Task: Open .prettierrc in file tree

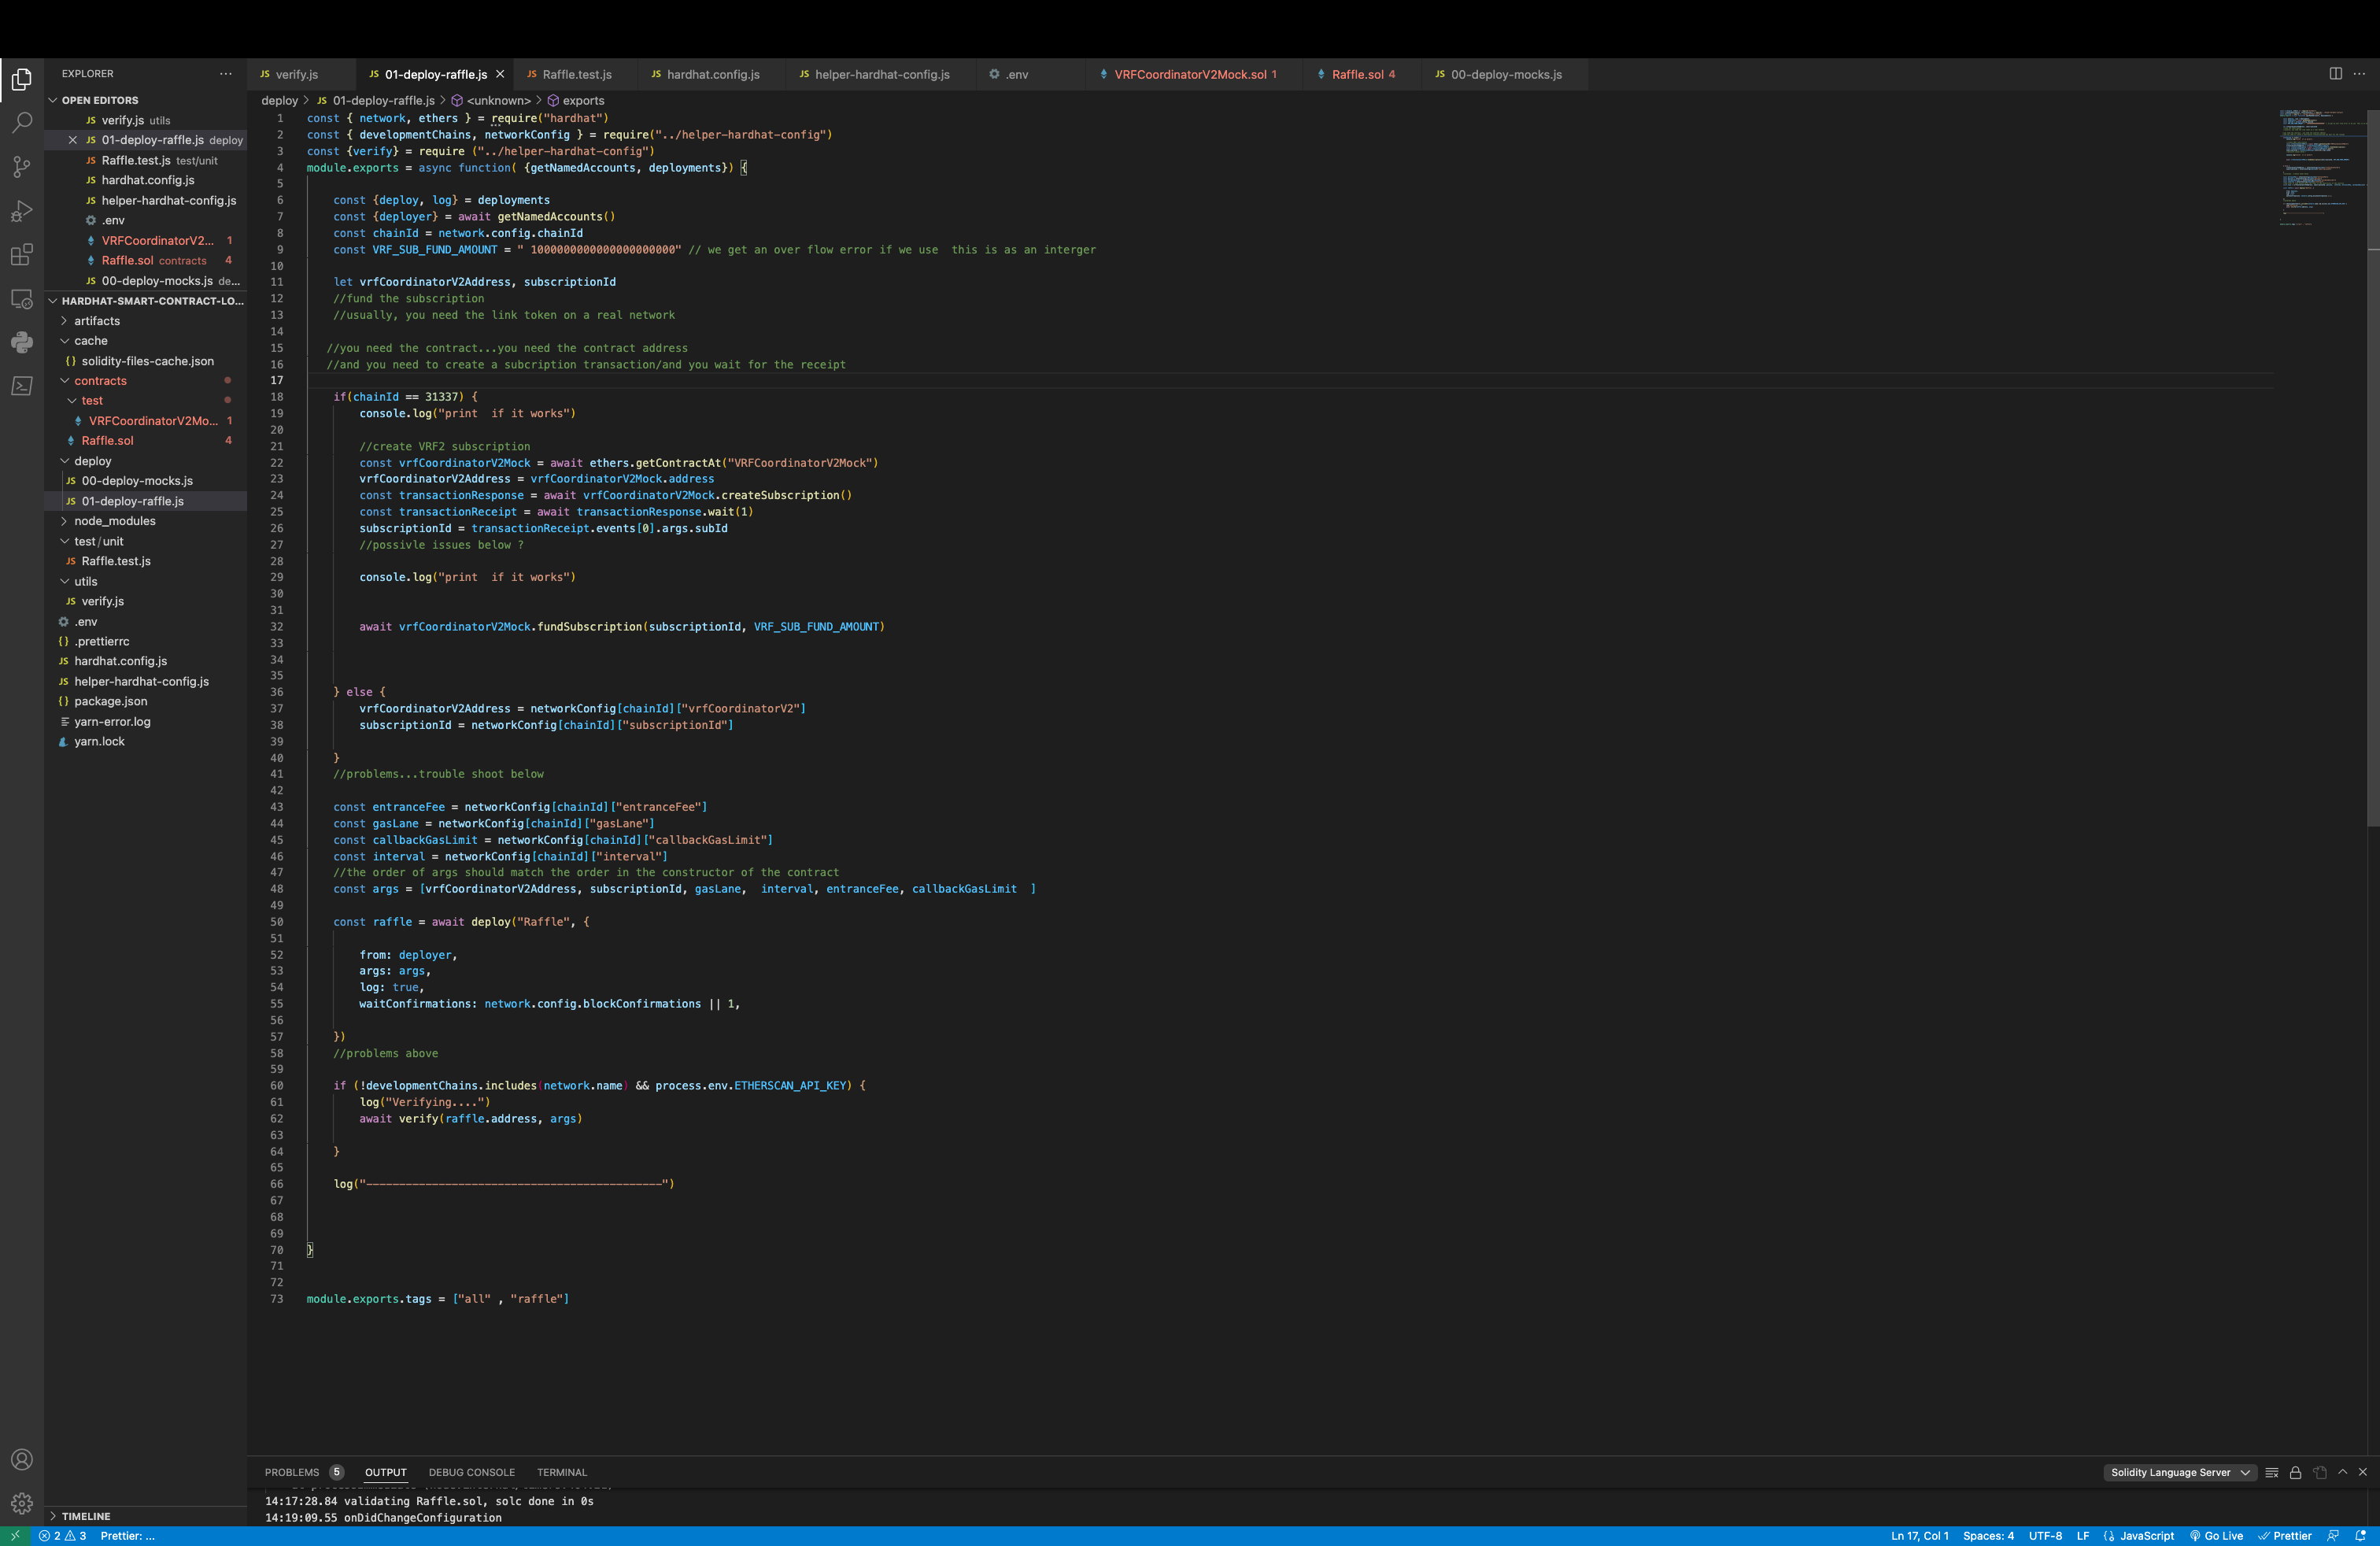Action: [145, 641]
